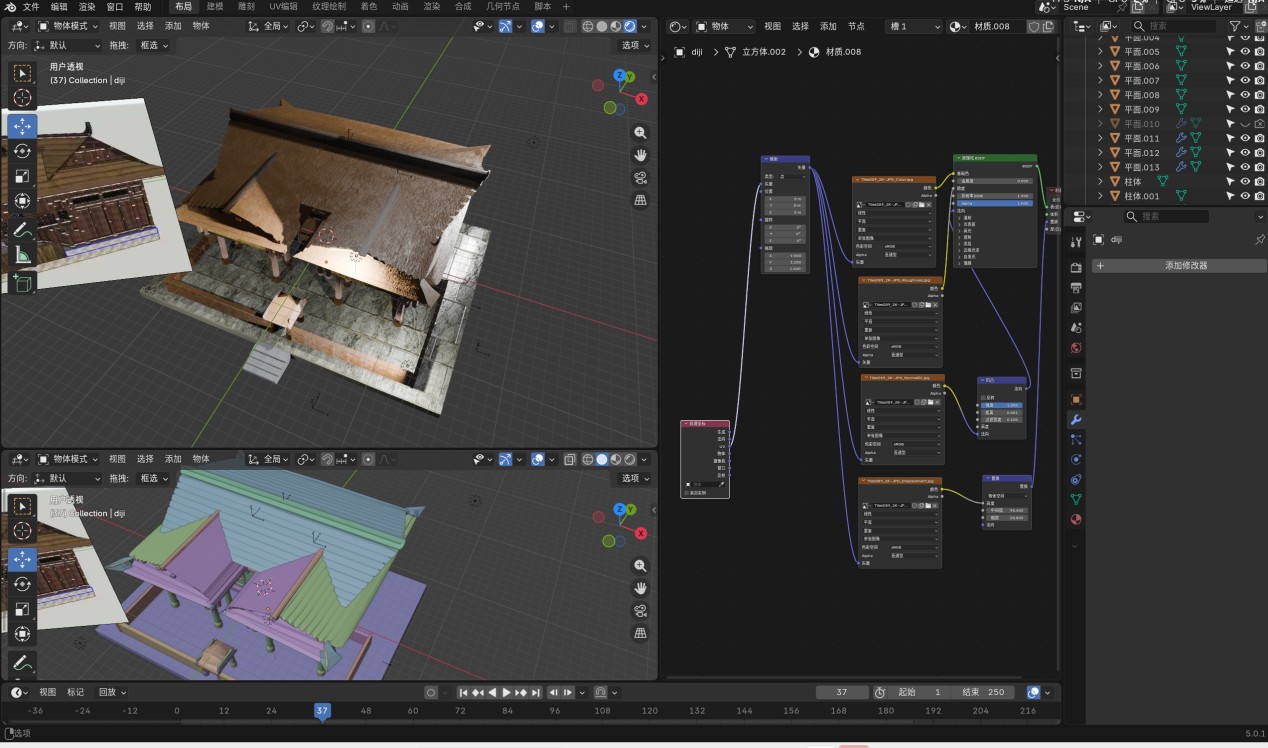Choose the Measure tool in top viewport

coord(22,255)
